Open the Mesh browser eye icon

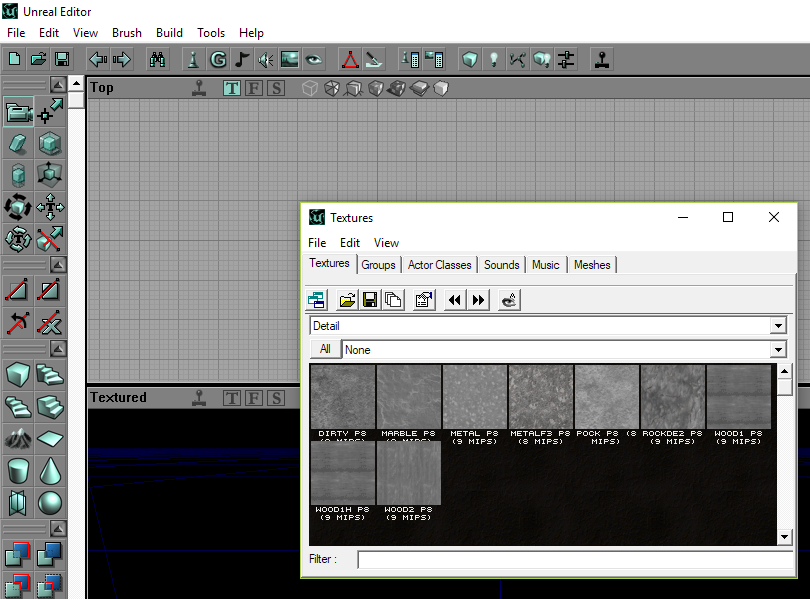[x=314, y=59]
